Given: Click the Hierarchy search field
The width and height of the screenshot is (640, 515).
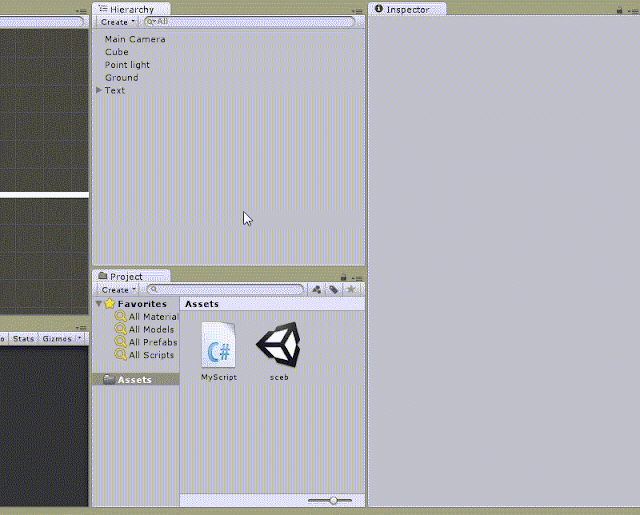Looking at the screenshot, I should coord(249,22).
